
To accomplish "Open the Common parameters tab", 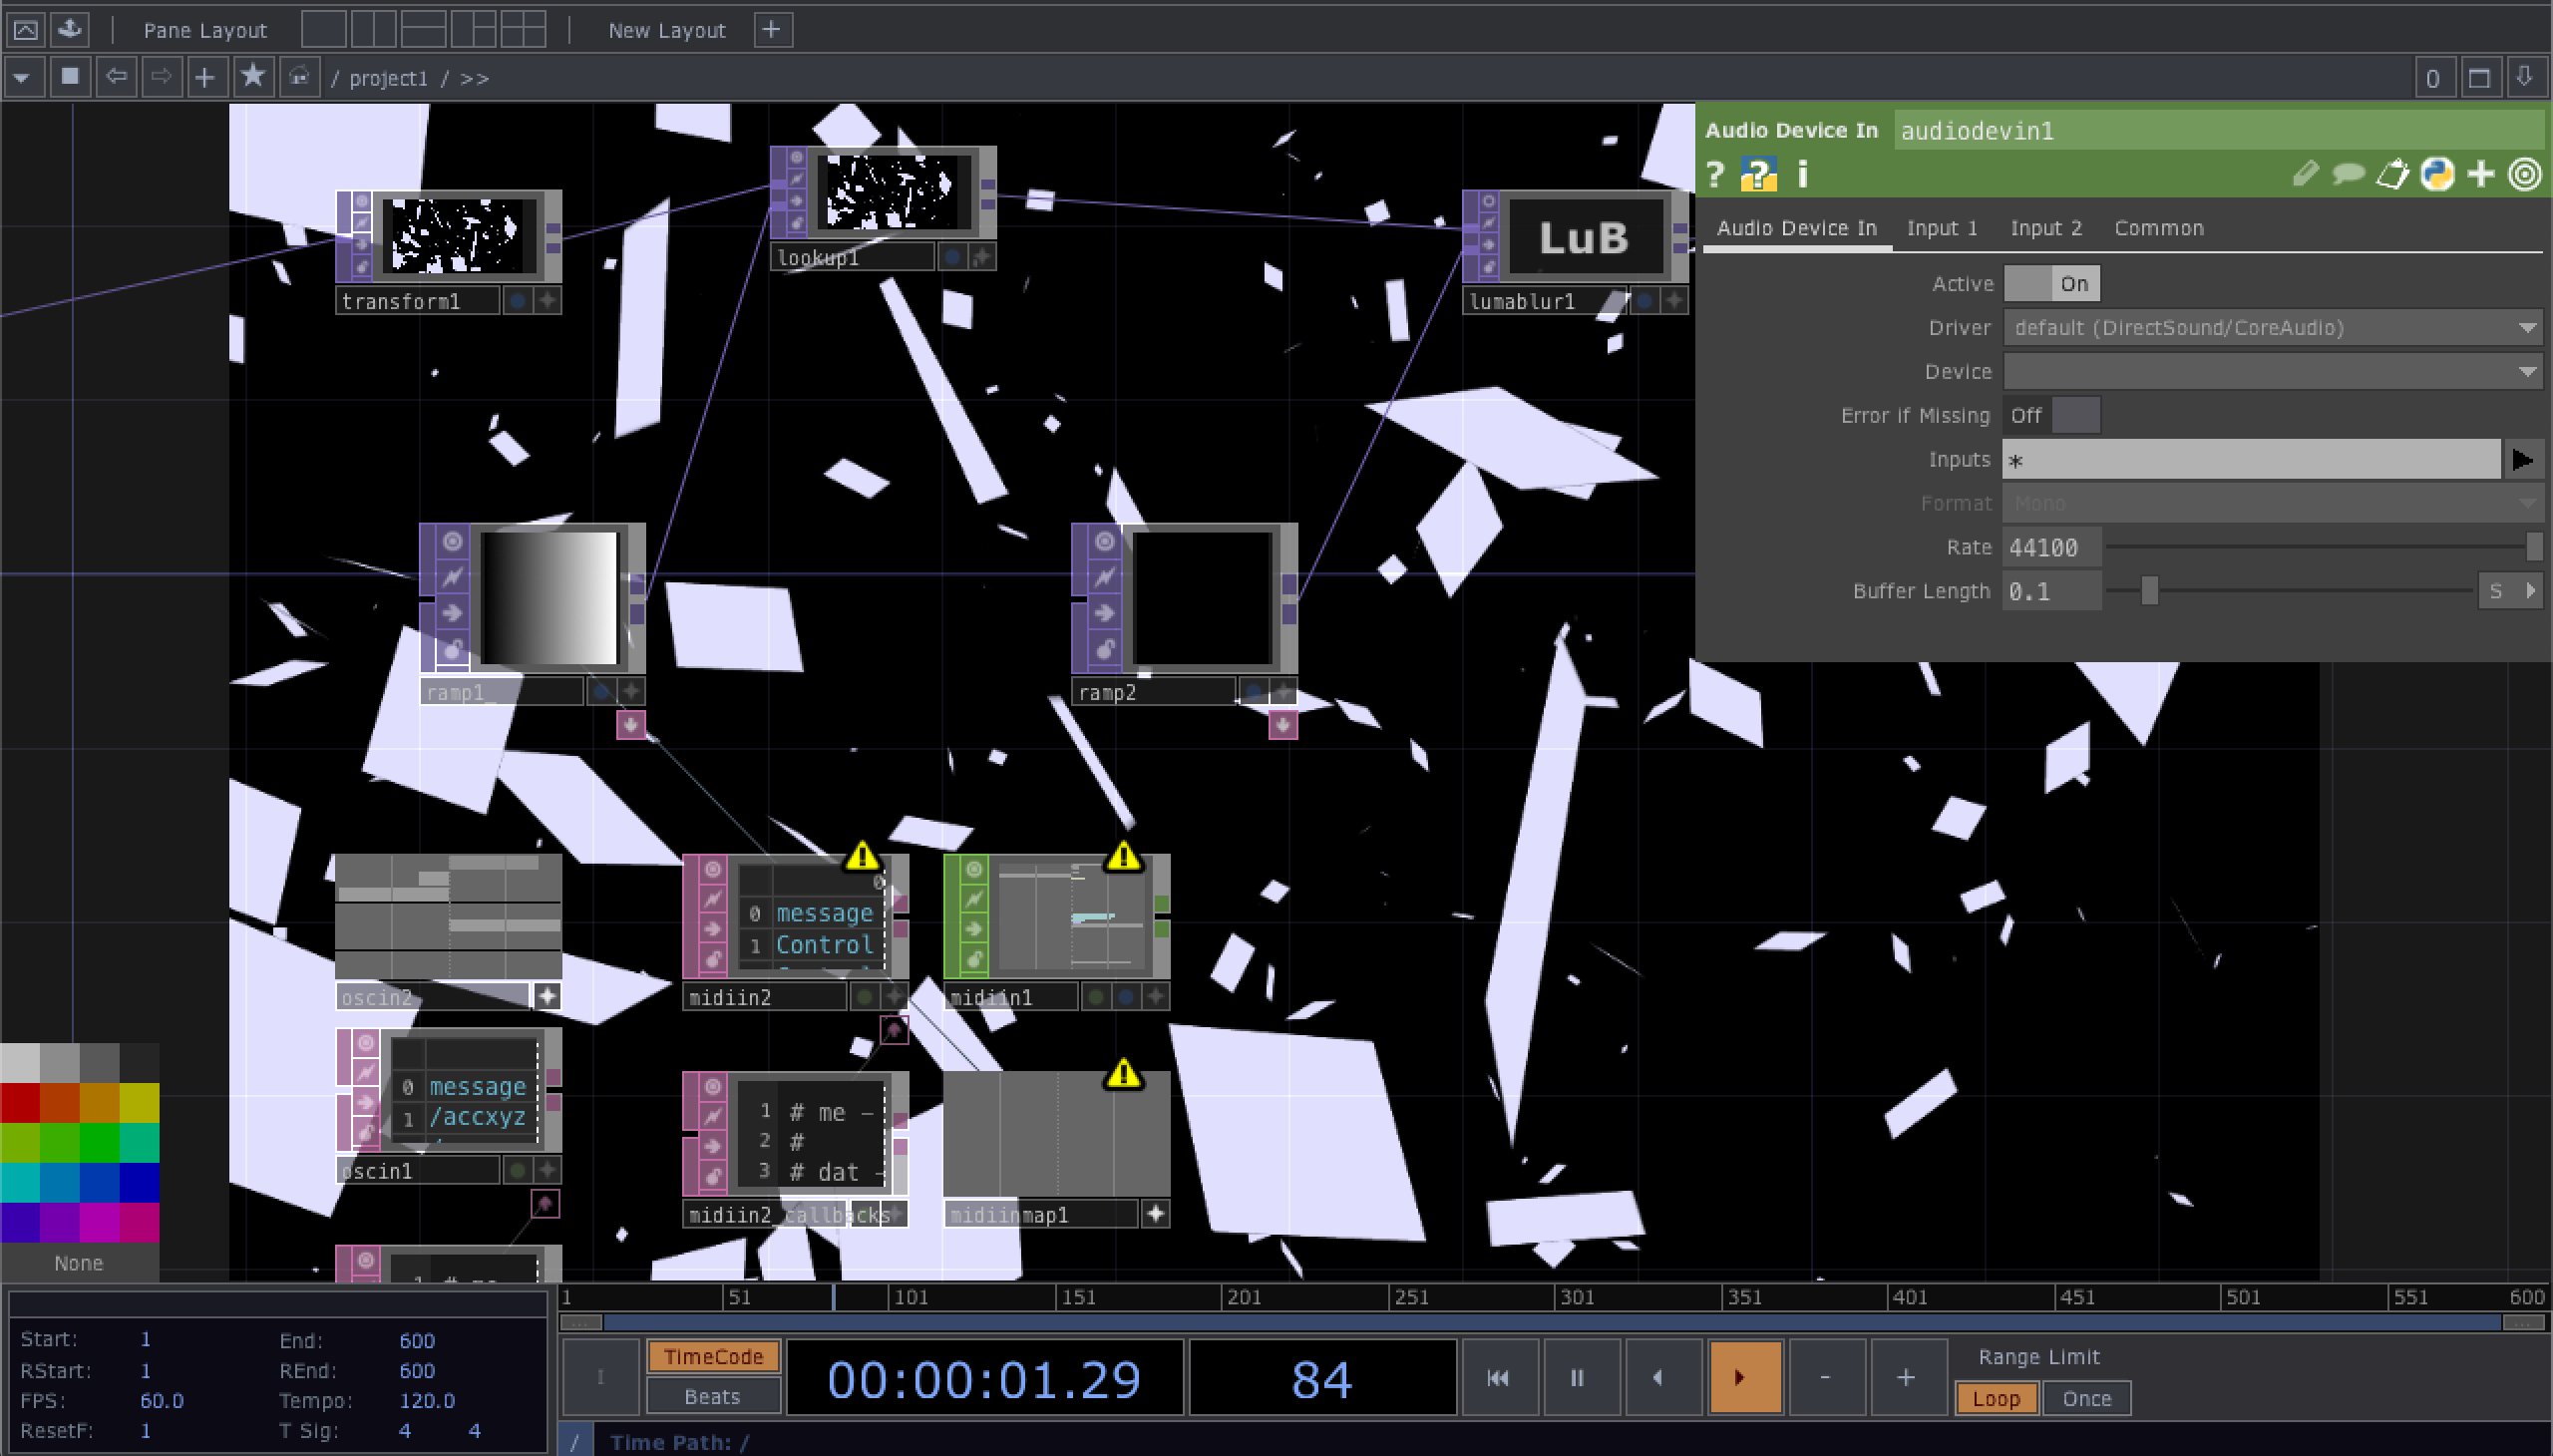I will pos(2158,228).
